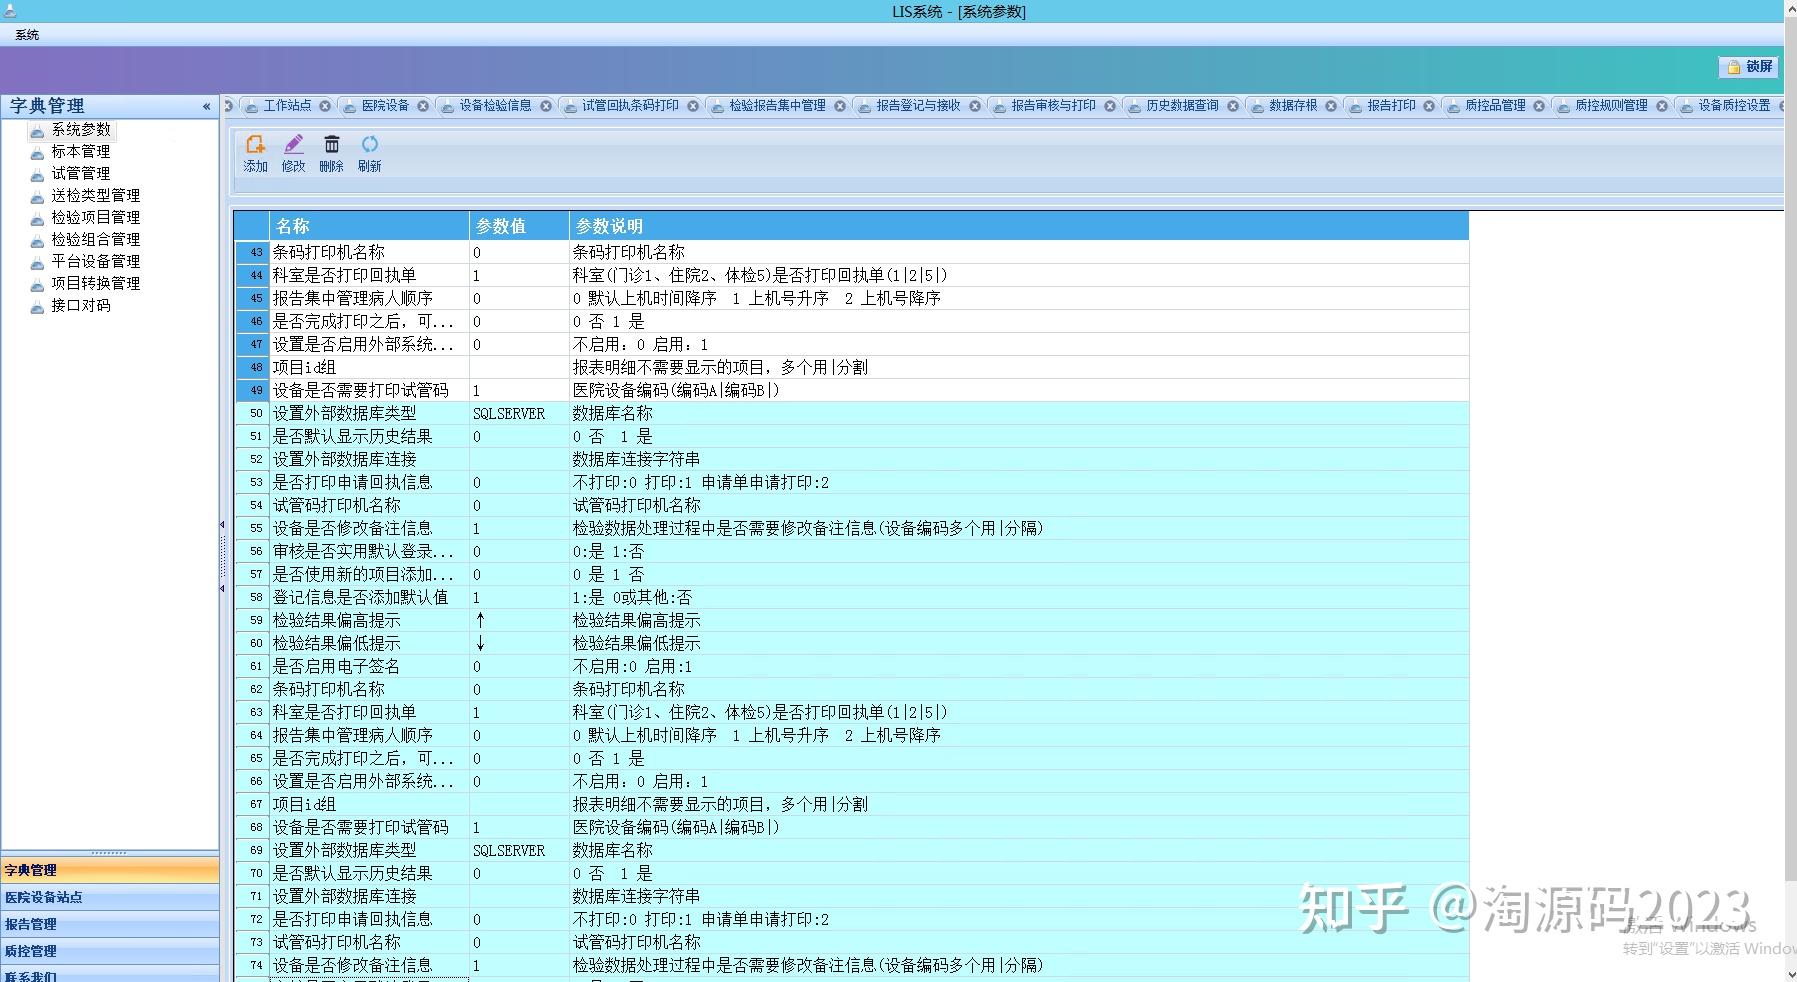Expand the 医院设备站点 panel
Viewport: 1797px width, 982px height.
[x=110, y=897]
